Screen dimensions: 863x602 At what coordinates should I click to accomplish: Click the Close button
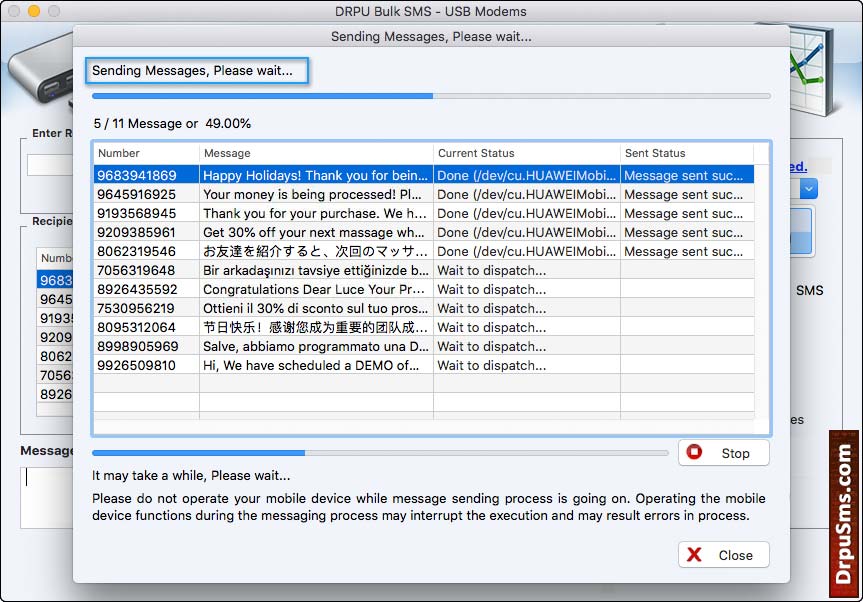pyautogui.click(x=723, y=555)
